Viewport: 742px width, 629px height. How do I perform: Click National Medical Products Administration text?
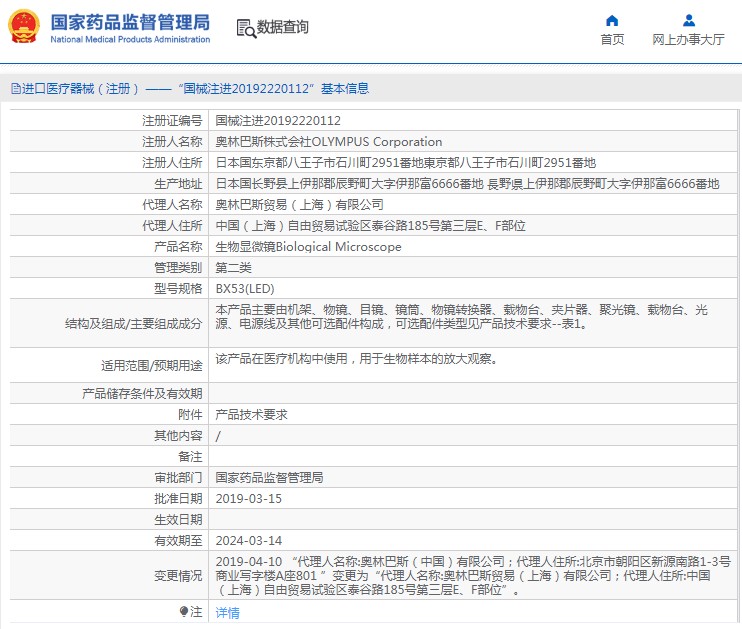tap(130, 39)
